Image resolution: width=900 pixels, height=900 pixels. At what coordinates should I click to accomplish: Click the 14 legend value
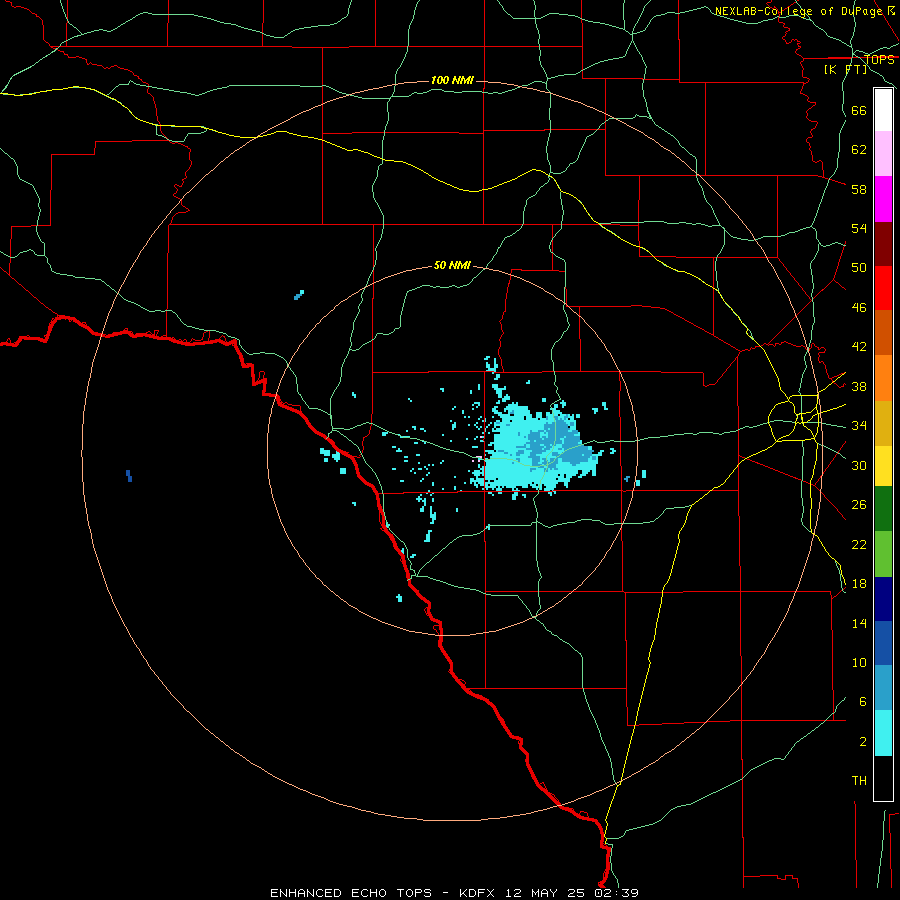(859, 623)
